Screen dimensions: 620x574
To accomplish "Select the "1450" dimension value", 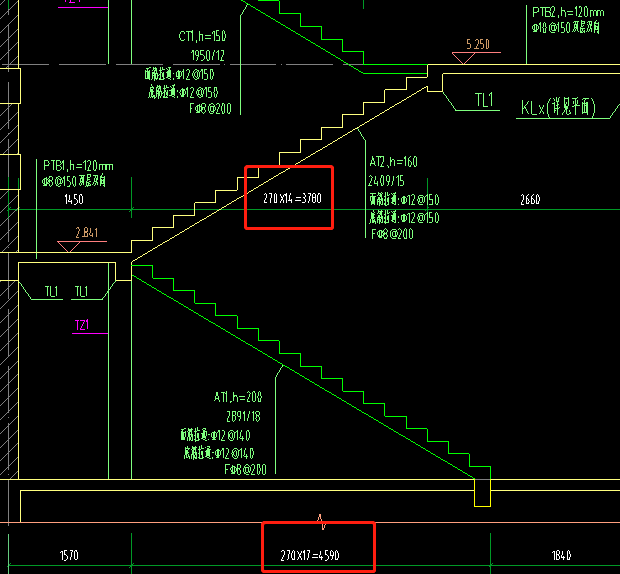I will coord(74,199).
